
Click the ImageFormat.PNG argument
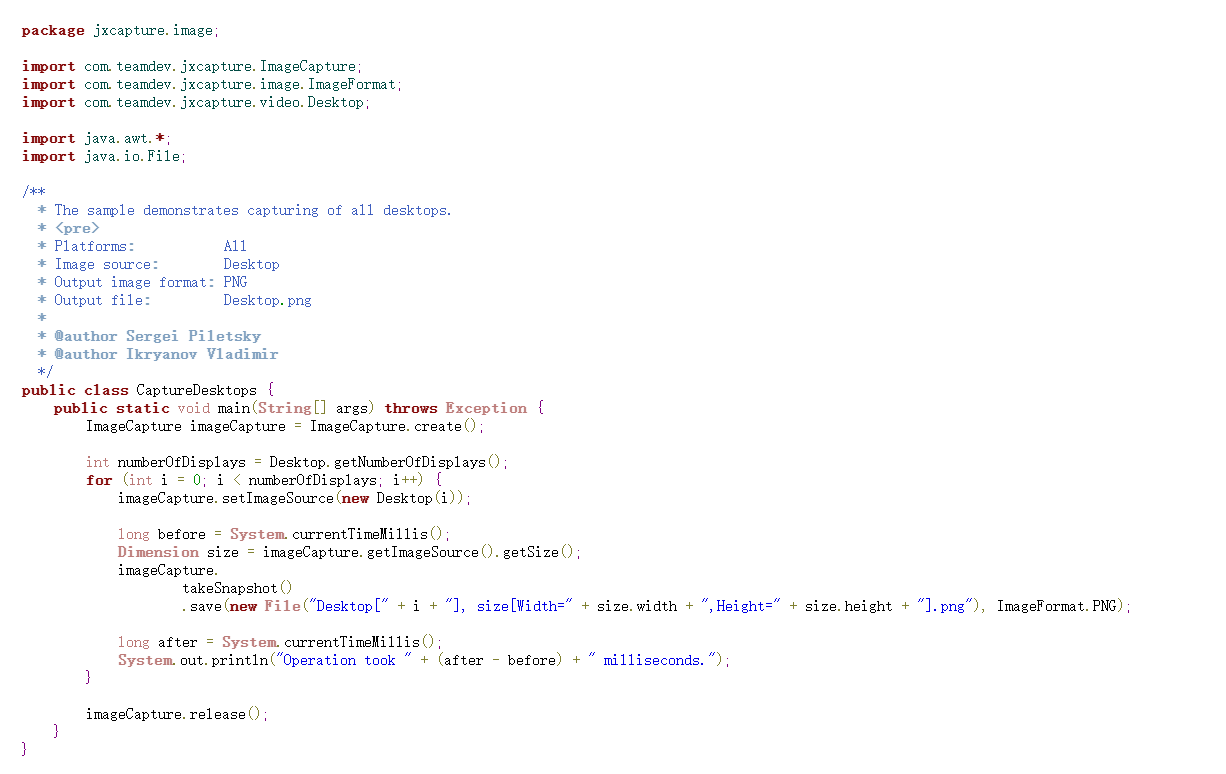tap(1061, 606)
